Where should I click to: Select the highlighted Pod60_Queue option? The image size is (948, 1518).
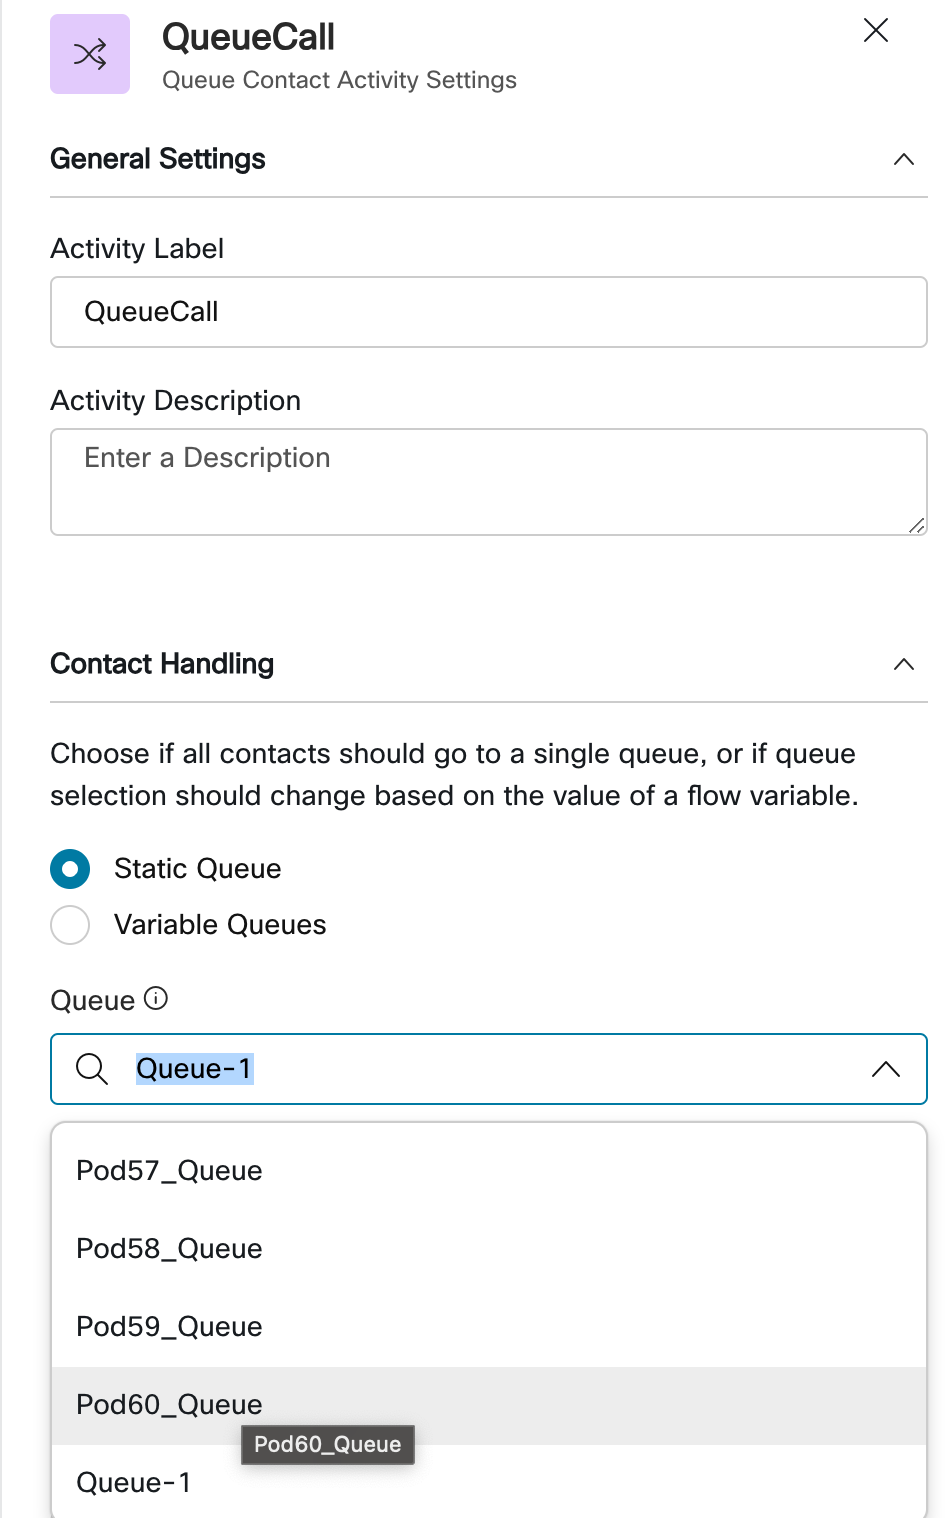[x=169, y=1405]
